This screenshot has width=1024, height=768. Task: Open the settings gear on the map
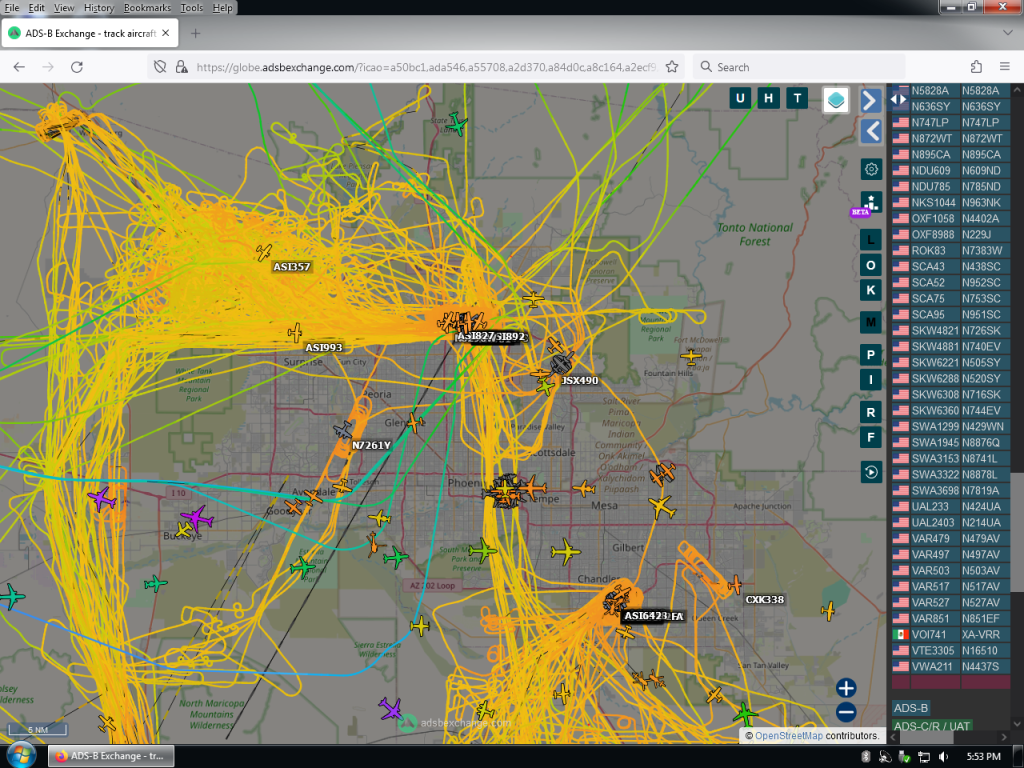[871, 170]
